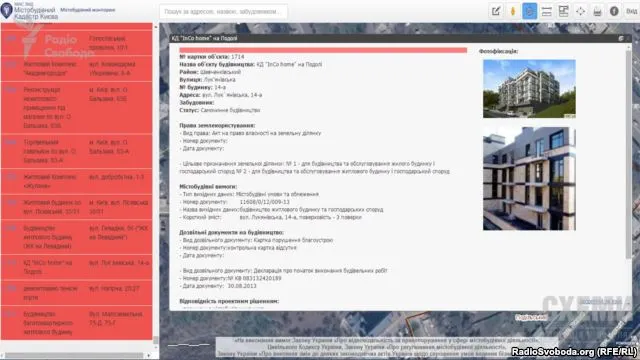
Task: Click the red status bar in popup
Action: pyautogui.click(x=323, y=50)
